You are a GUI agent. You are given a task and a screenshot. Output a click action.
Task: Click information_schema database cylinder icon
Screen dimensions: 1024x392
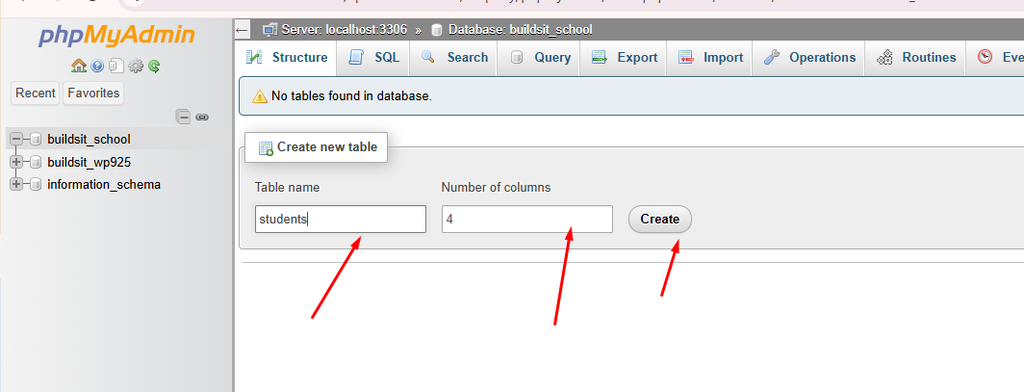tap(36, 184)
